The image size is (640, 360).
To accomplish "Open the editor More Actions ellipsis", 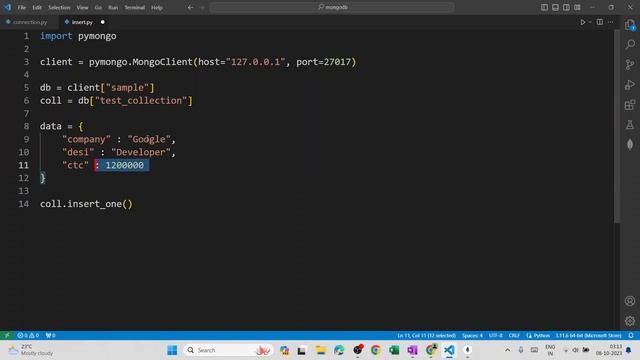I will click(611, 22).
